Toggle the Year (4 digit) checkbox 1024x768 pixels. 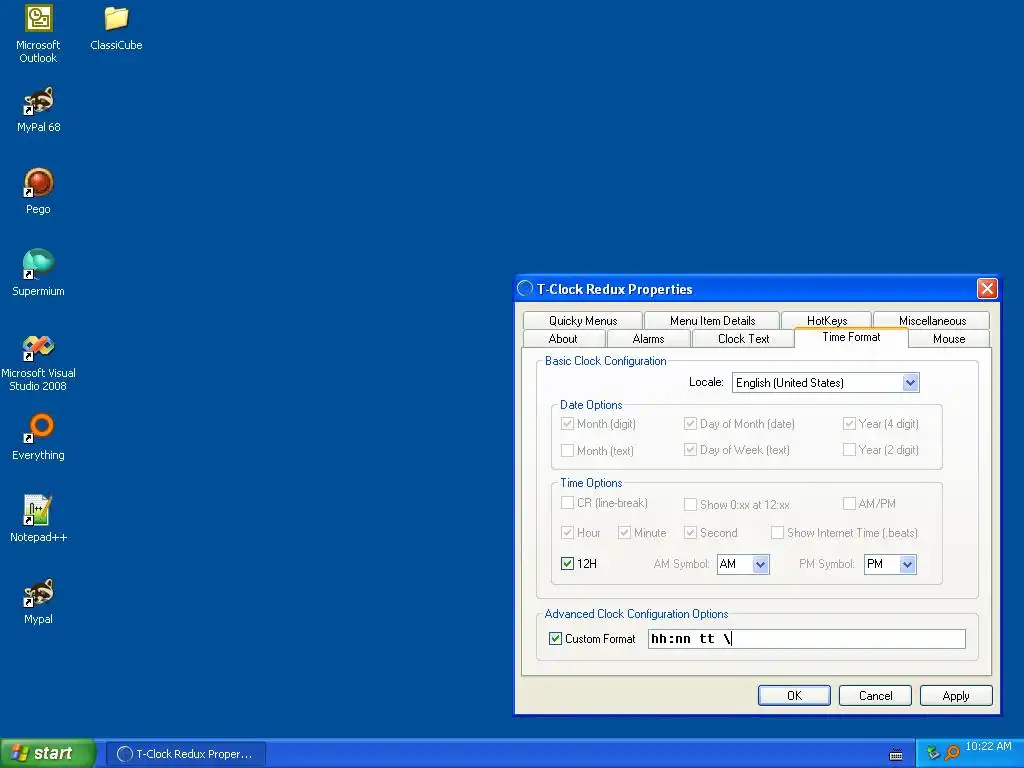coord(849,424)
